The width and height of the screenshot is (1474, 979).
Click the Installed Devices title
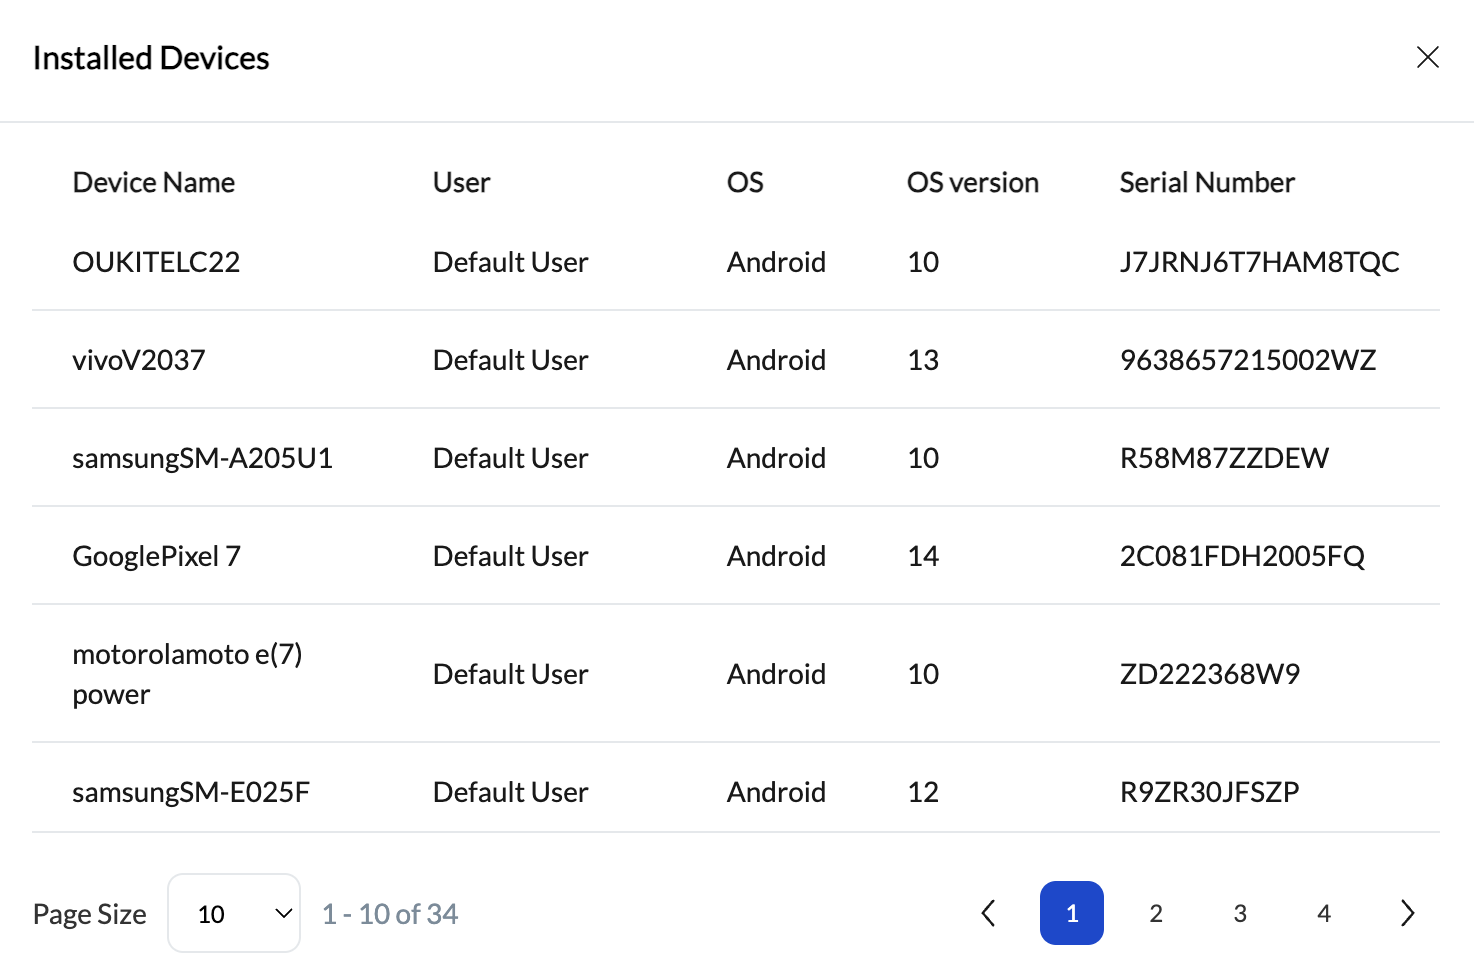coord(151,58)
